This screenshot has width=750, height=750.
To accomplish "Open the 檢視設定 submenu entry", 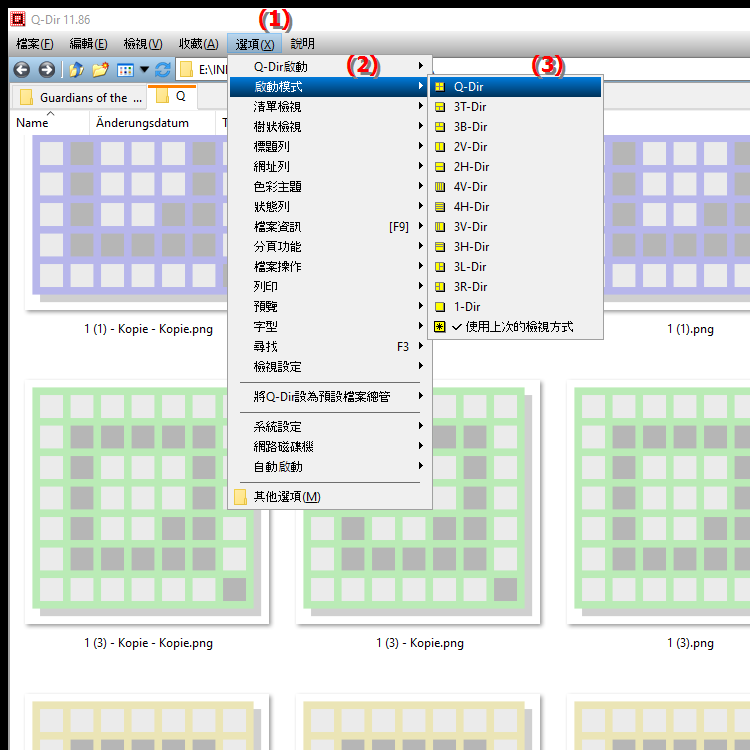I will tap(330, 367).
